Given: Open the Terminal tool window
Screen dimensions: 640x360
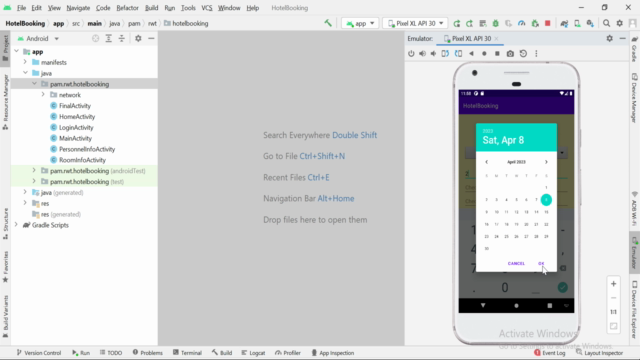Looking at the screenshot, I should tap(187, 353).
